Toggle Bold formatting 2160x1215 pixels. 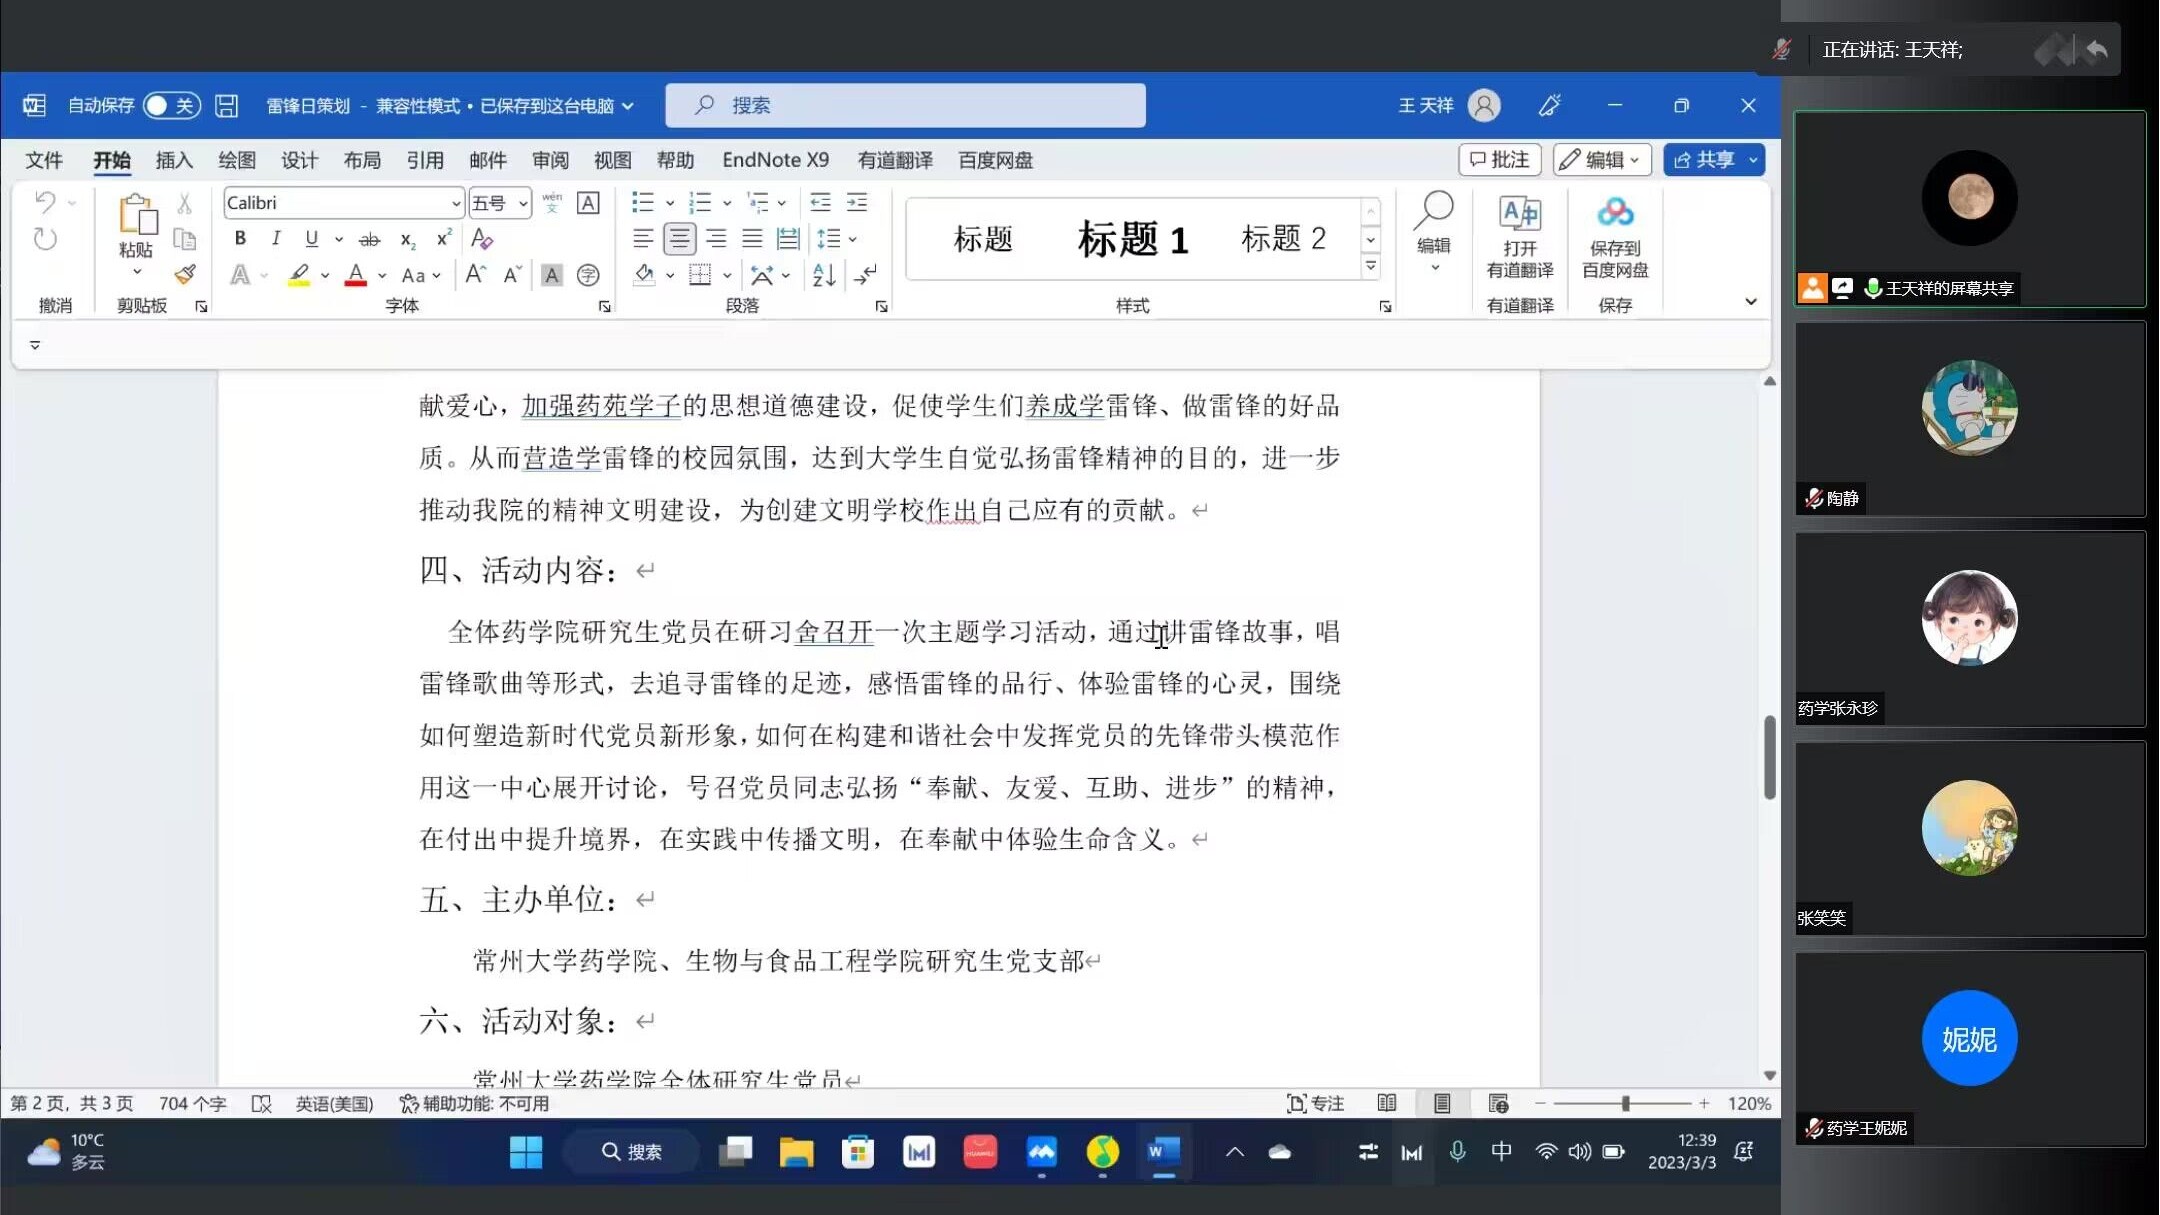tap(240, 239)
